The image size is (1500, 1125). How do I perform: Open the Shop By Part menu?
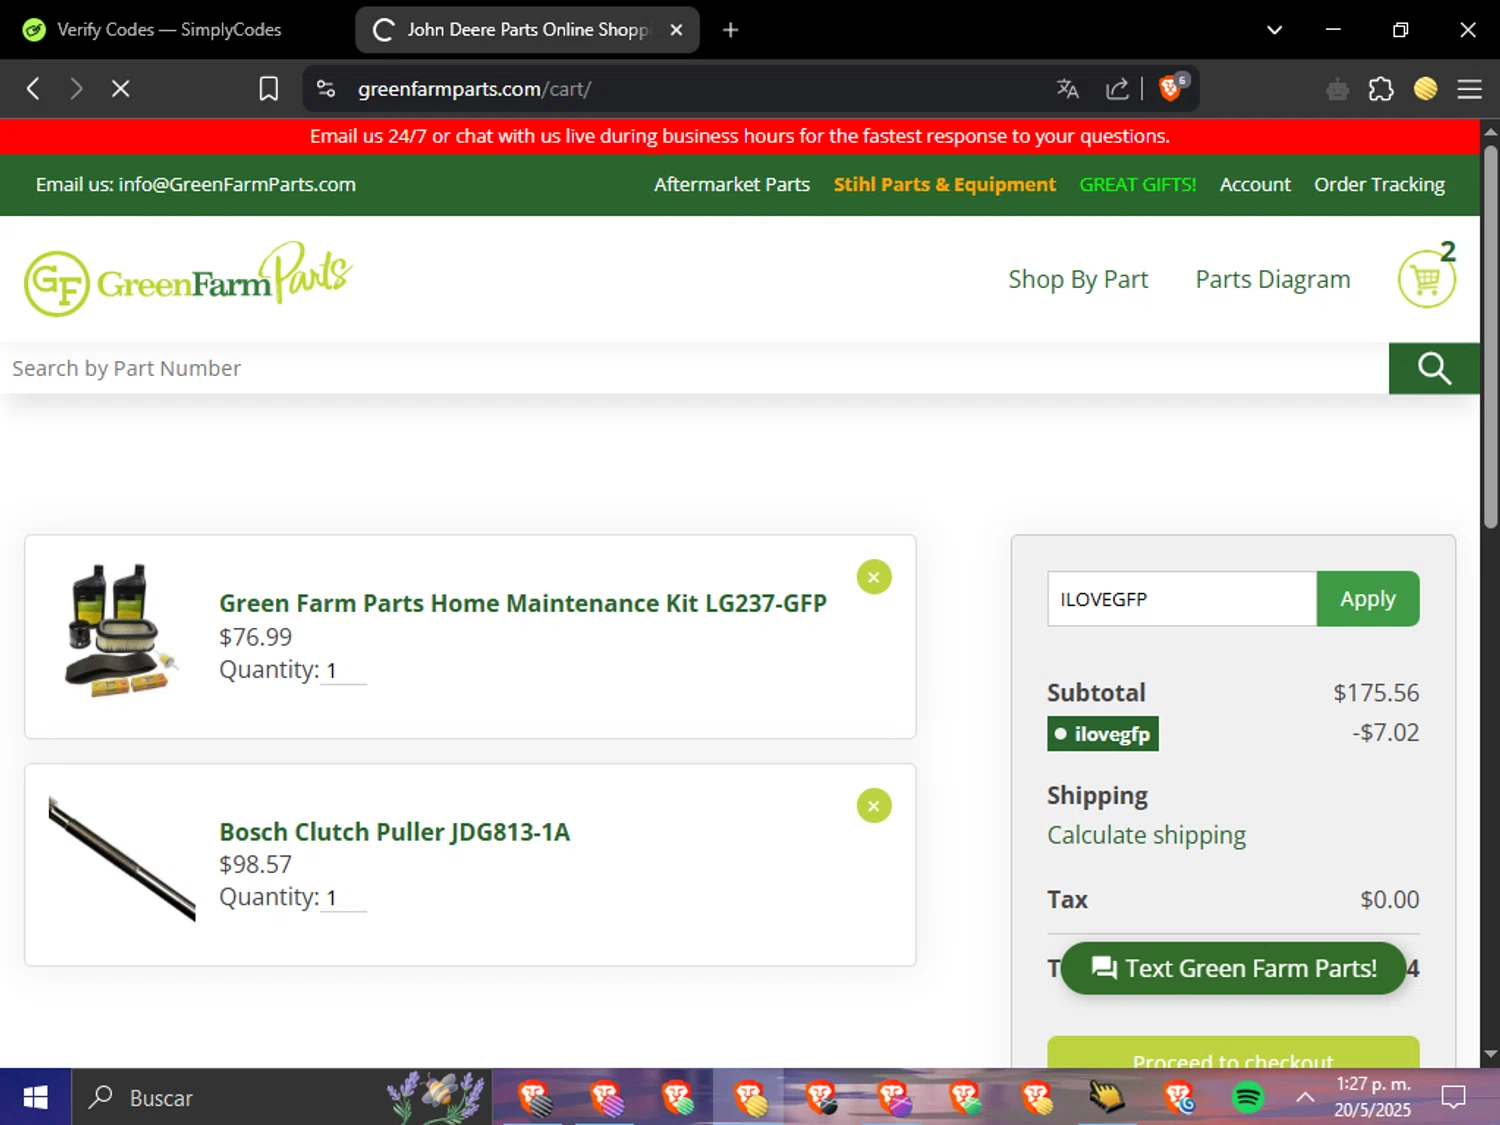pos(1078,279)
